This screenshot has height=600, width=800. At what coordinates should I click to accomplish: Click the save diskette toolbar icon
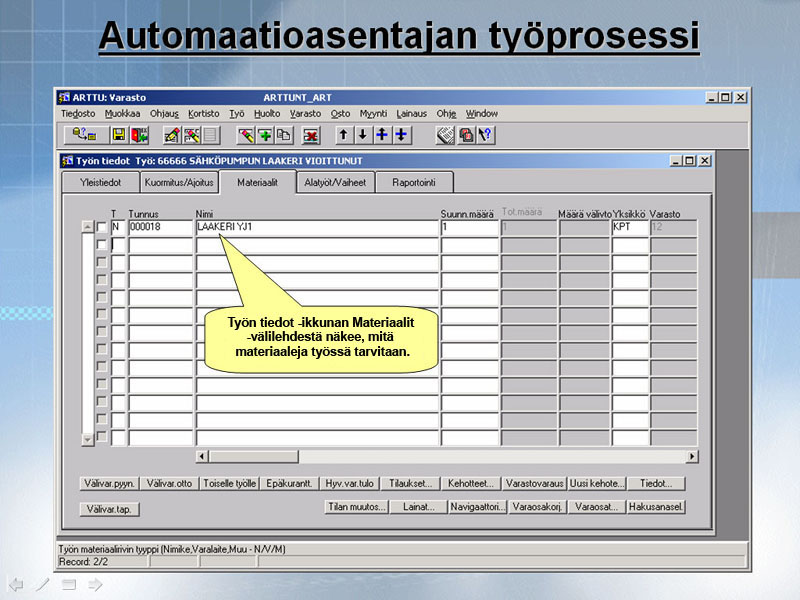click(x=118, y=135)
